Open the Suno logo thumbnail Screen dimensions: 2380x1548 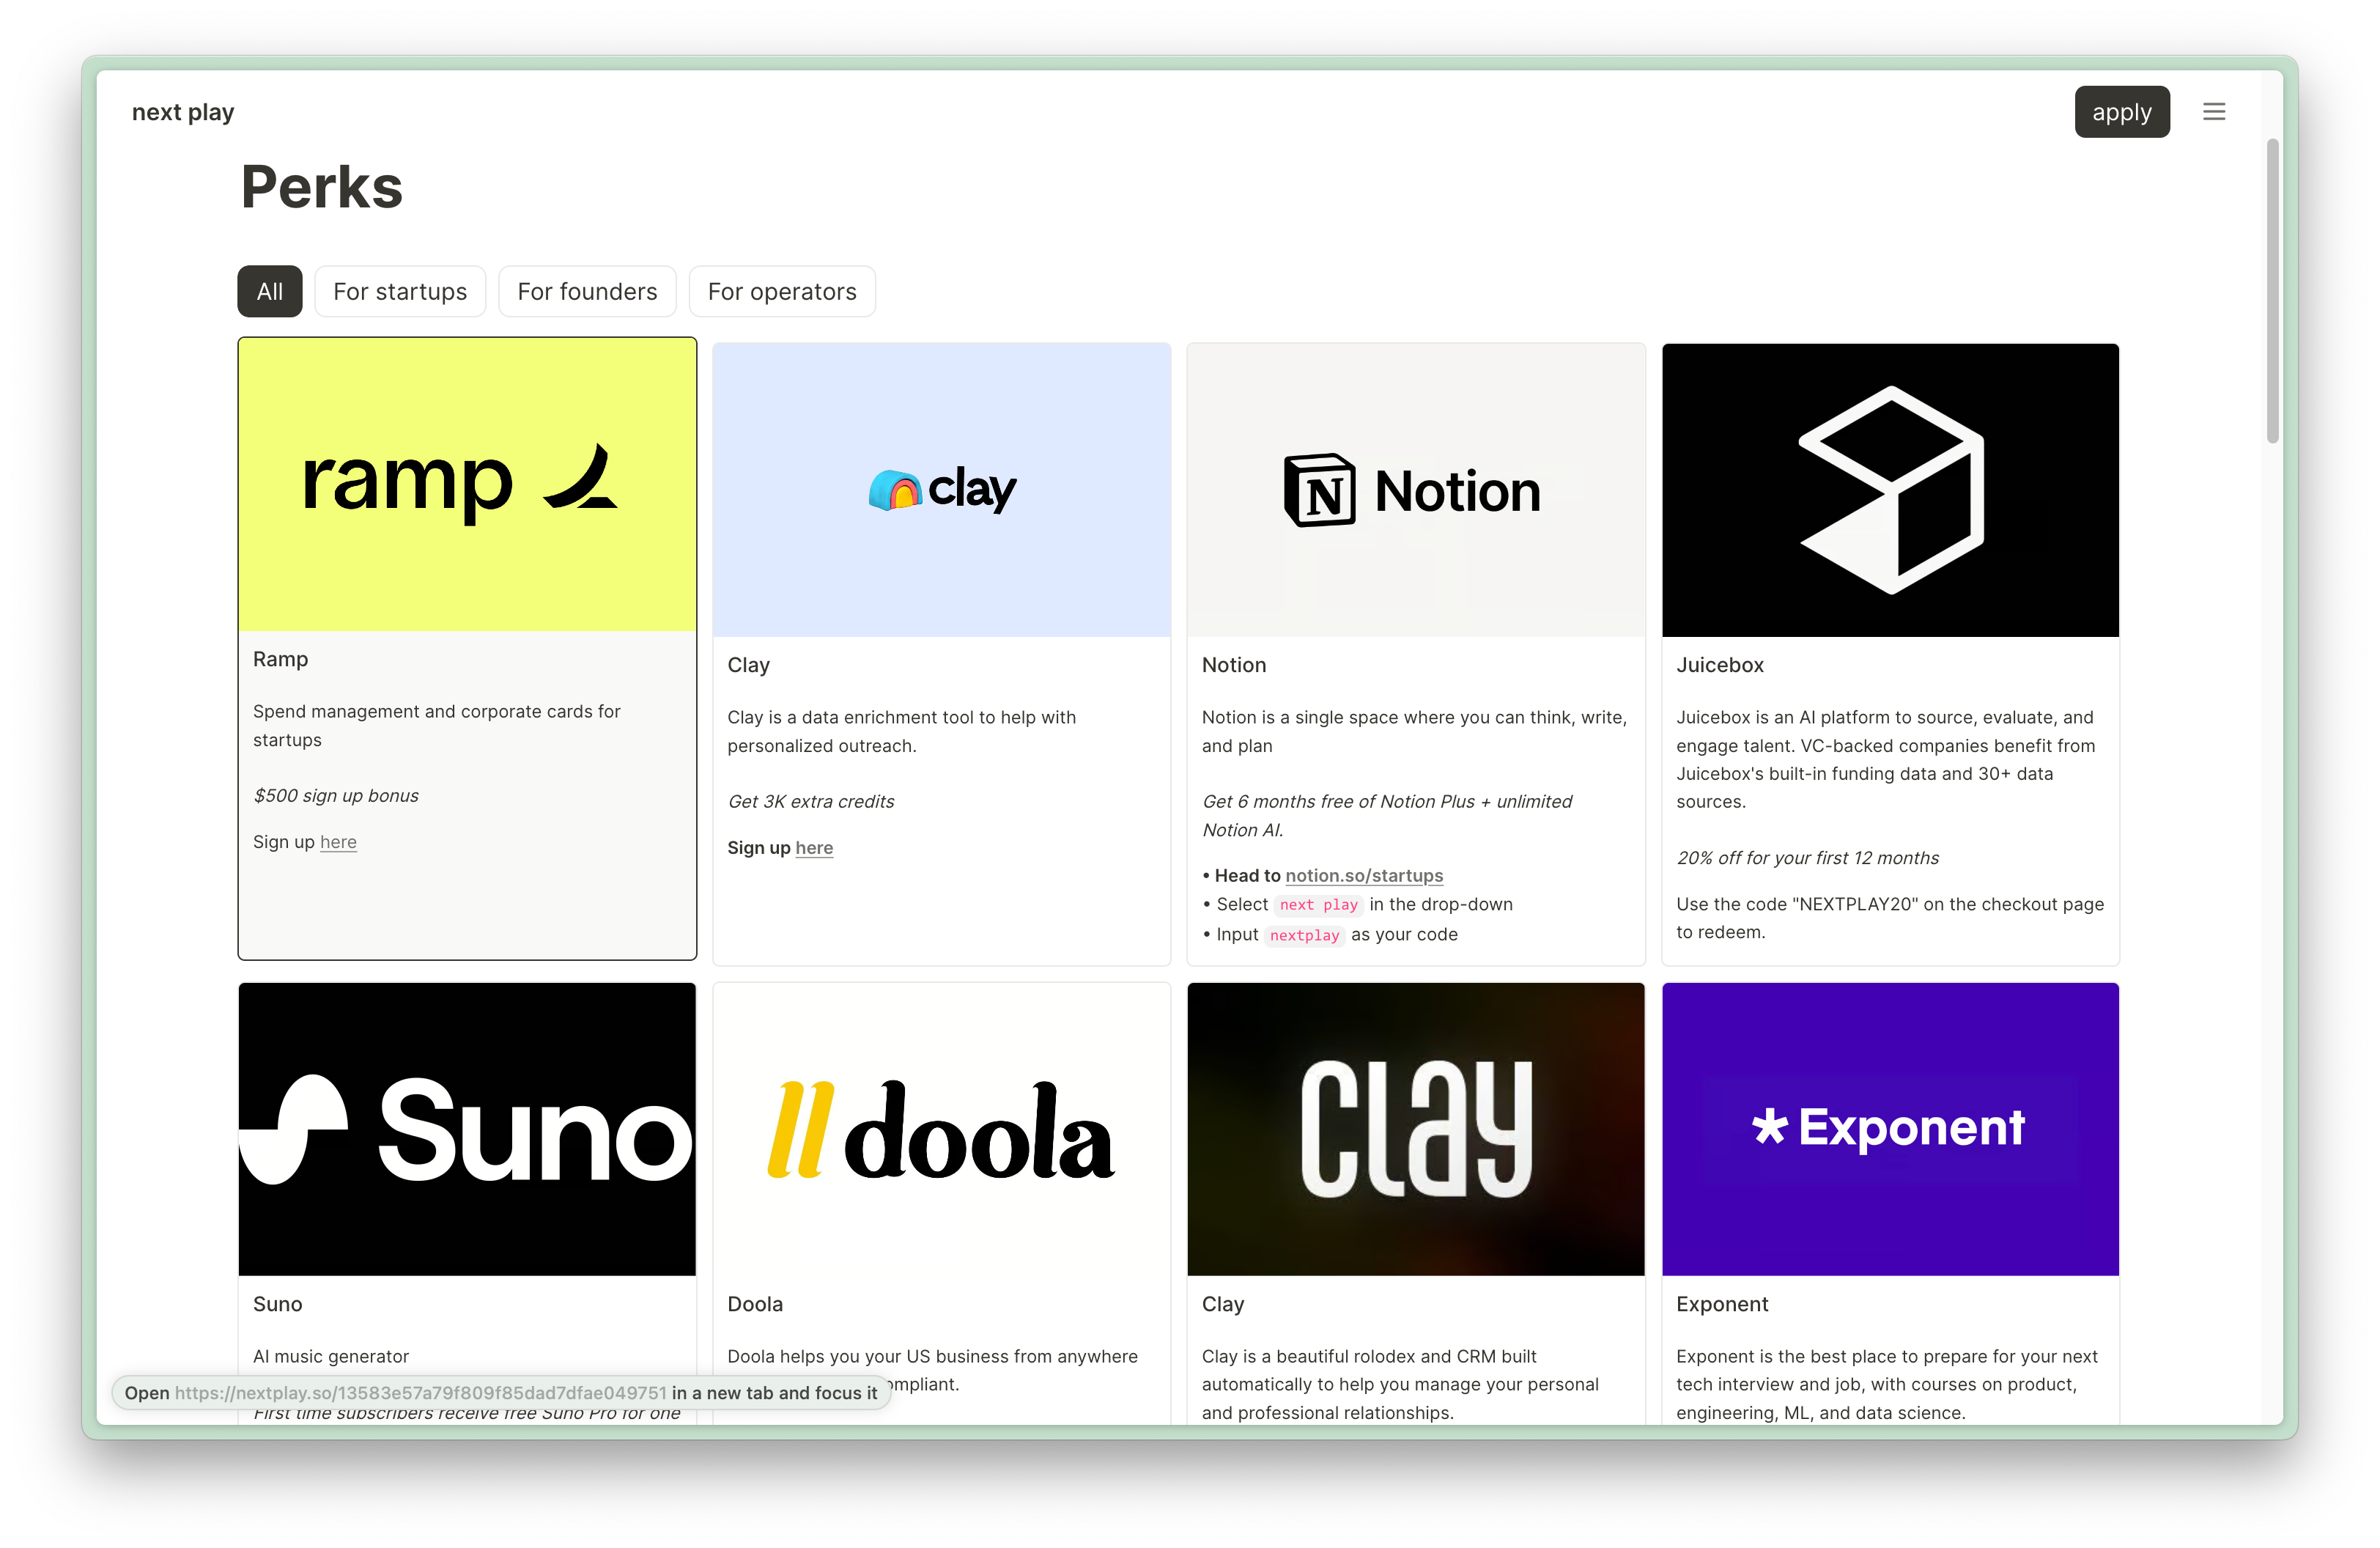(x=467, y=1129)
